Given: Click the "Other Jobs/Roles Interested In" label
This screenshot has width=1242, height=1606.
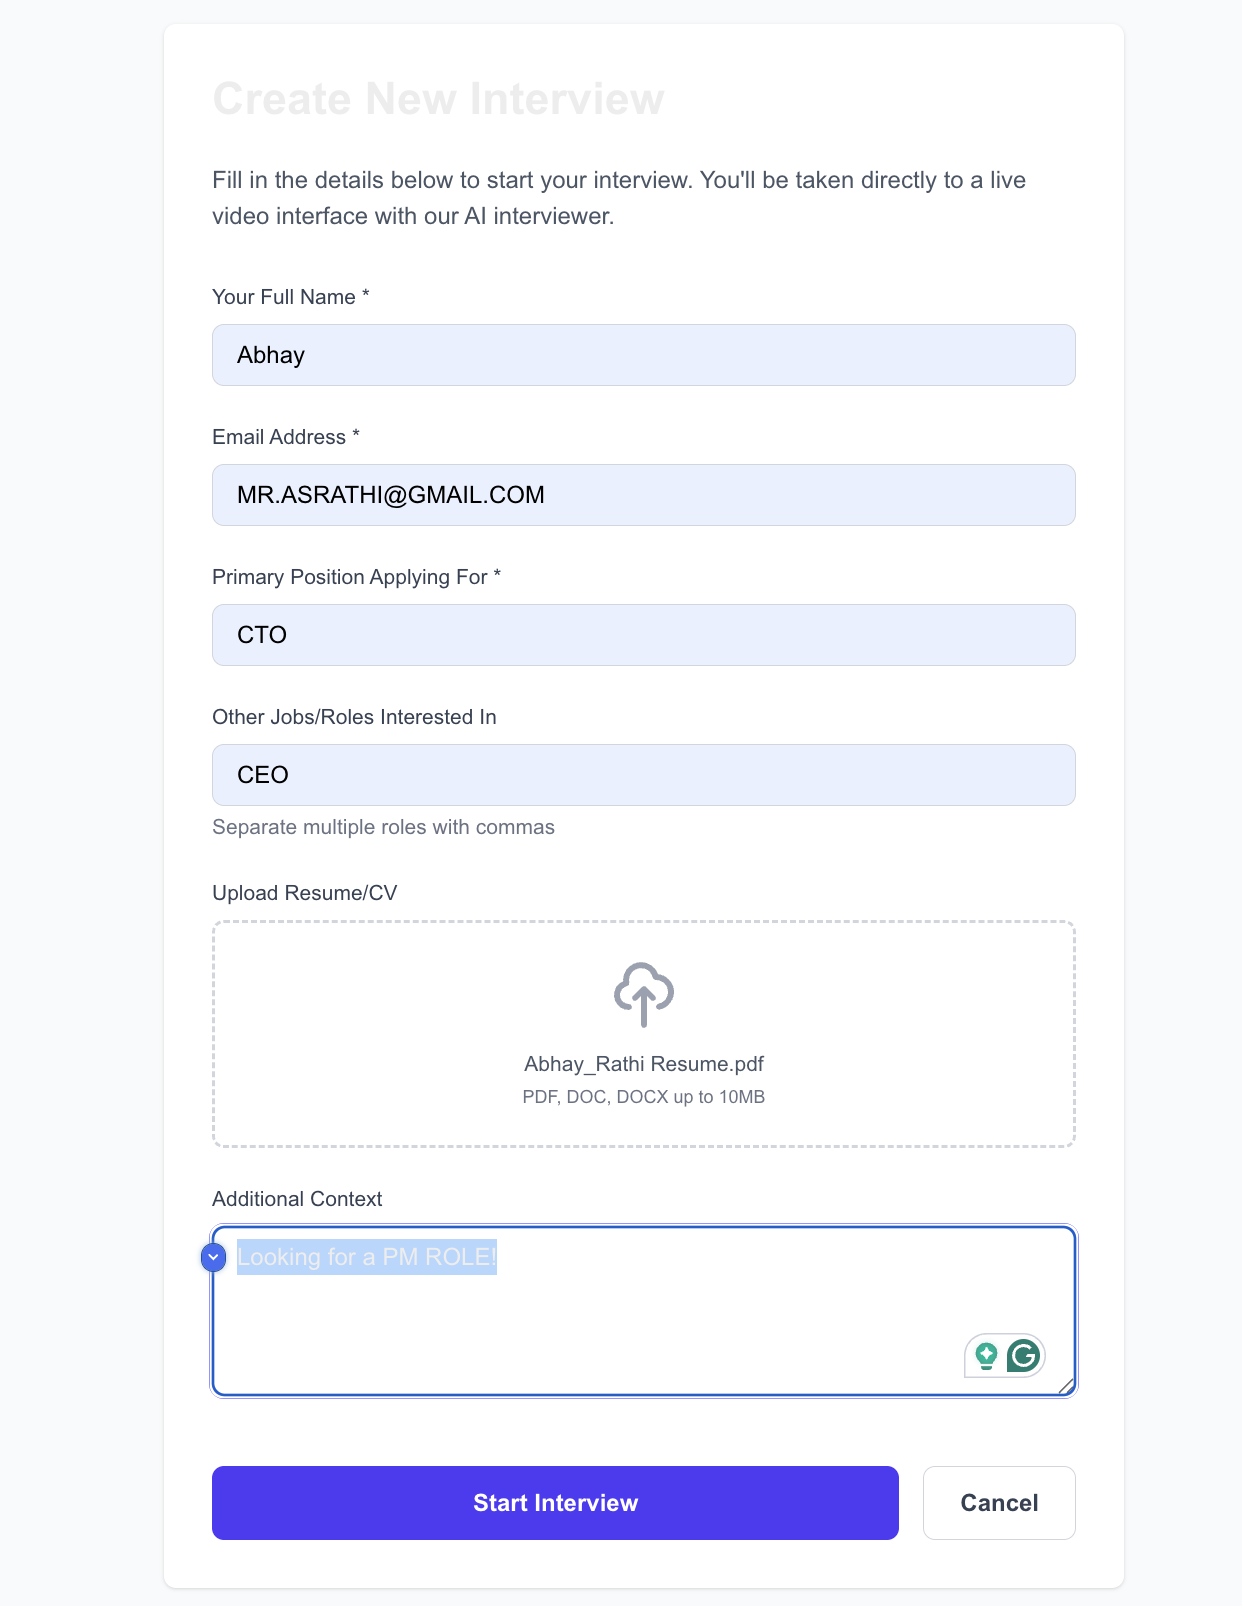Looking at the screenshot, I should pos(354,717).
